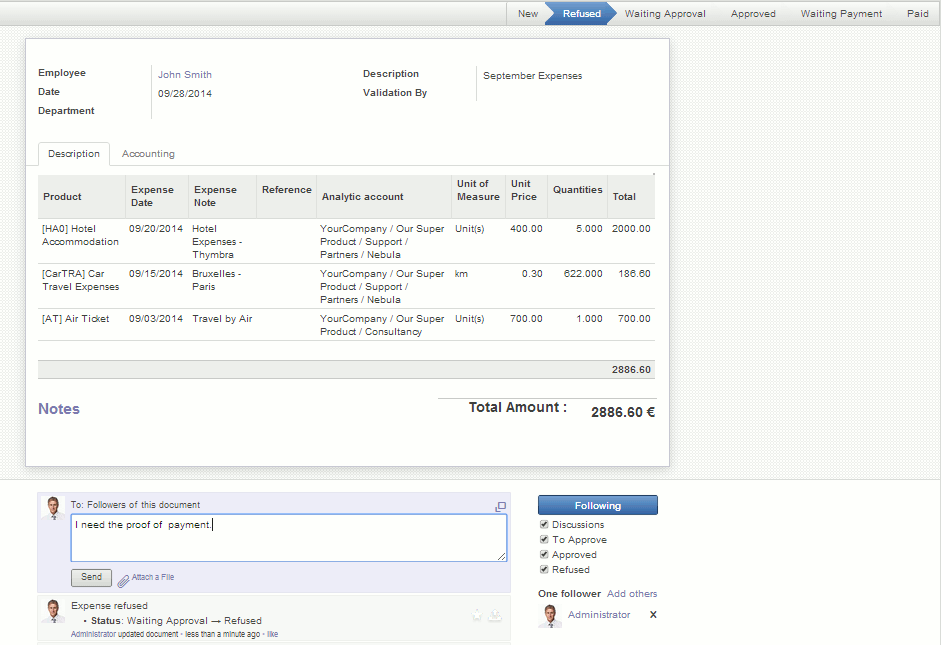
Task: Star the Expense refused message
Action: [x=477, y=615]
